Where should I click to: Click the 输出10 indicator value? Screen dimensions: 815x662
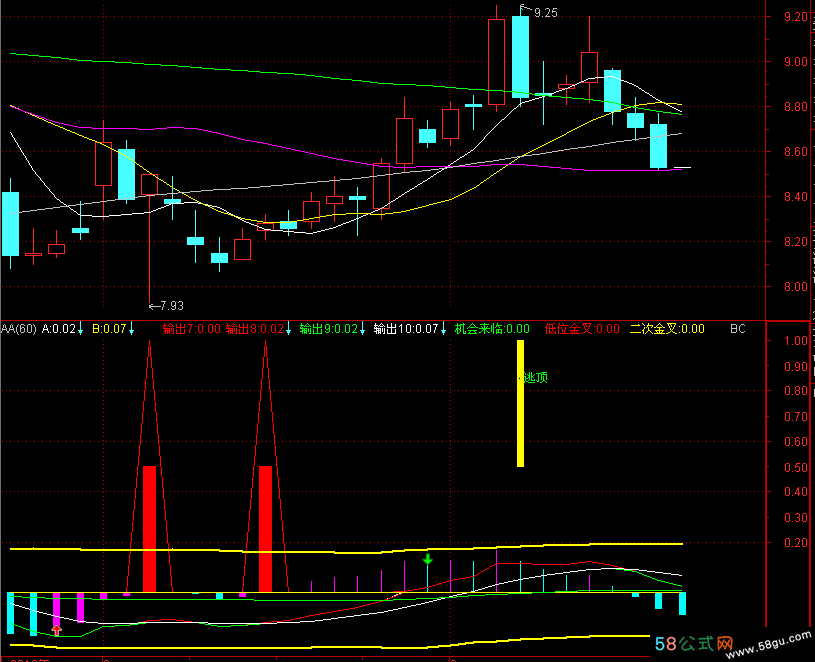408,328
